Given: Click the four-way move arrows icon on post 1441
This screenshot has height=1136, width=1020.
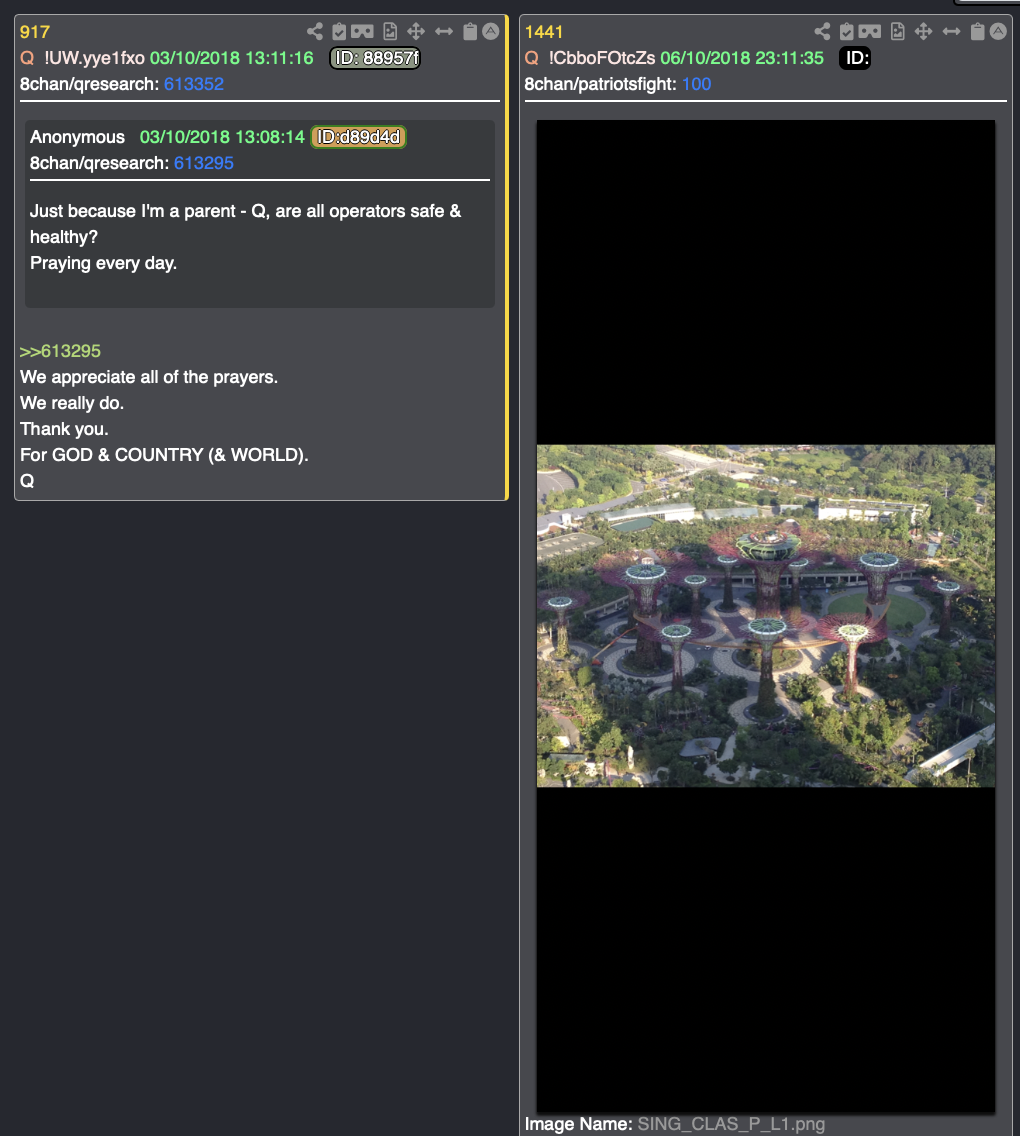Looking at the screenshot, I should (x=924, y=31).
